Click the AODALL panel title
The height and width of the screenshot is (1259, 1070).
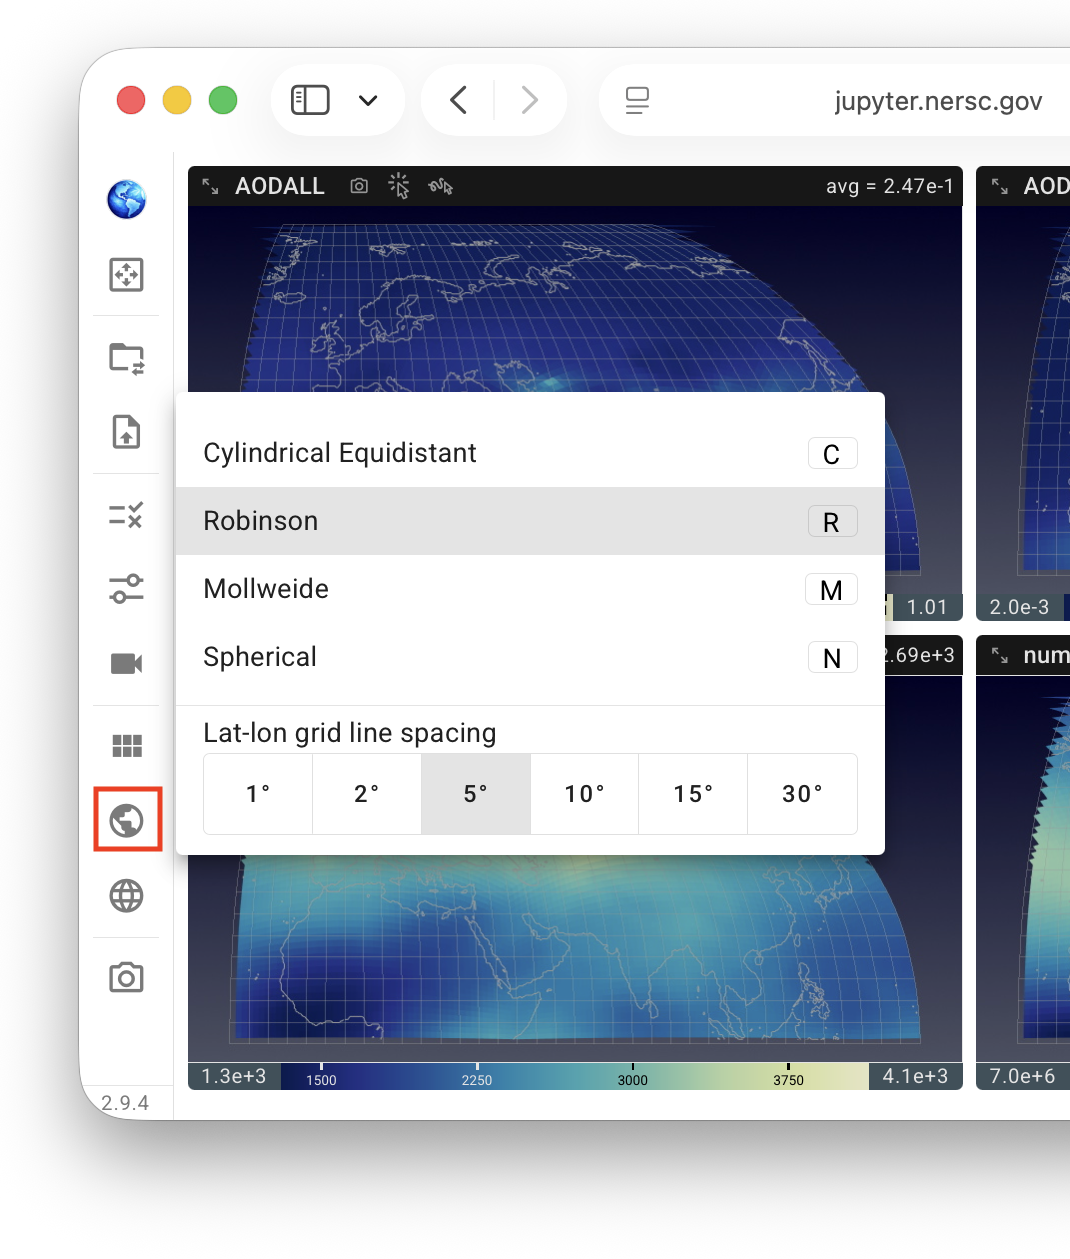(280, 186)
